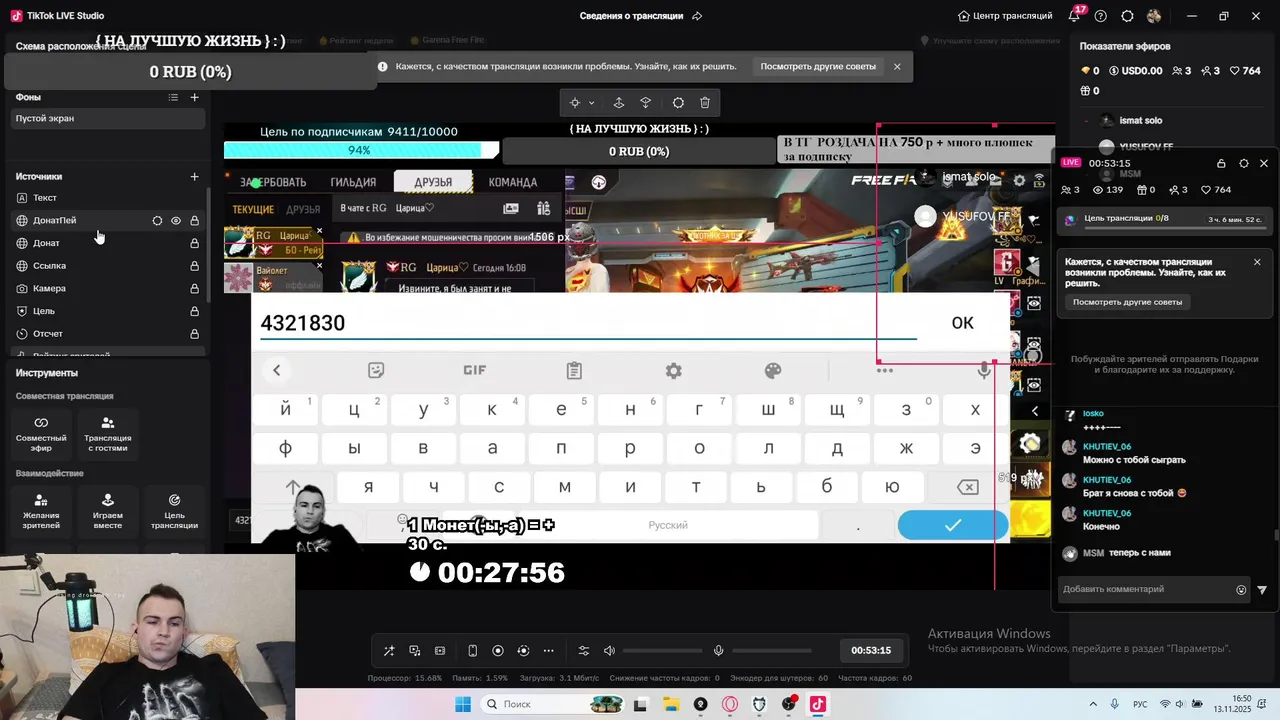This screenshot has width=1280, height=720.
Task: Open alignment crosshair dropdown in scene toolbar
Action: click(x=582, y=103)
